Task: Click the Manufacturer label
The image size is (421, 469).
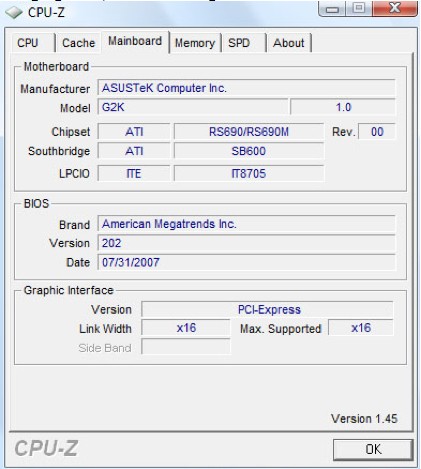Action: (x=55, y=89)
